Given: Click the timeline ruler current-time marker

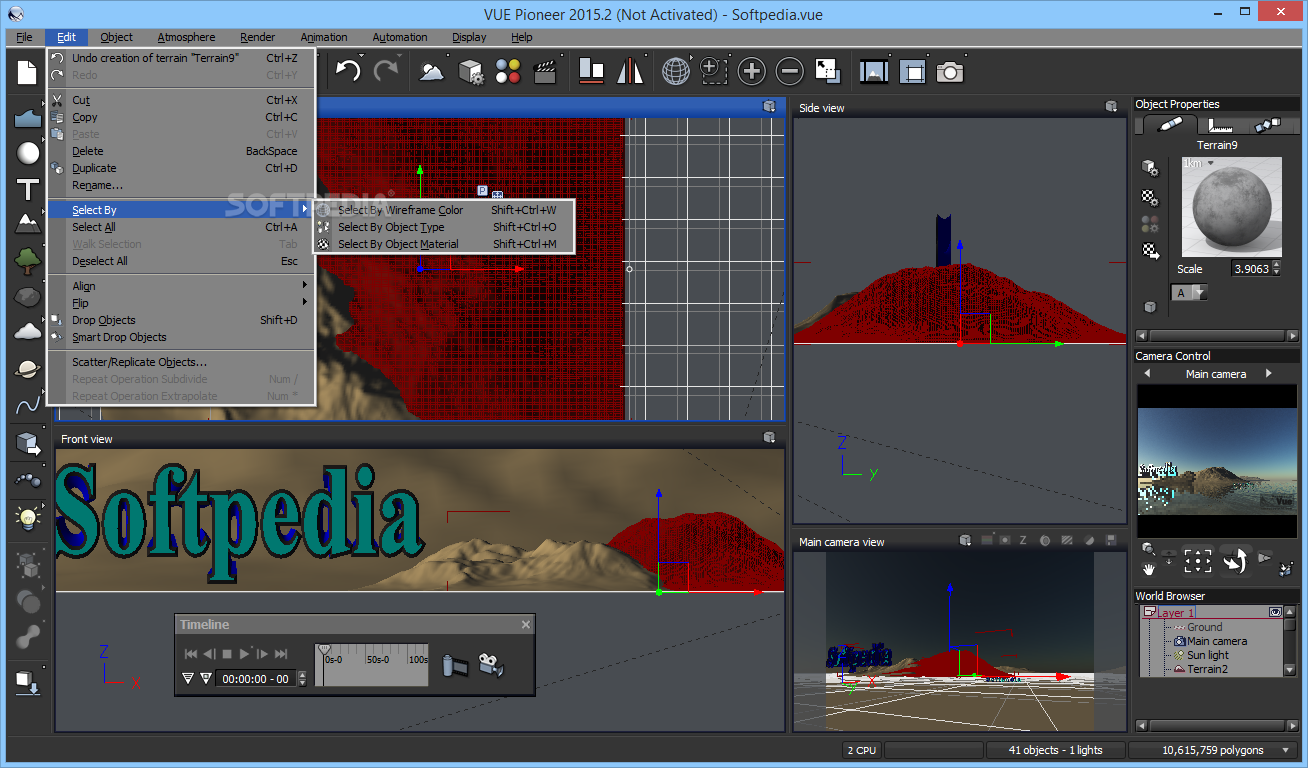Looking at the screenshot, I should (324, 650).
